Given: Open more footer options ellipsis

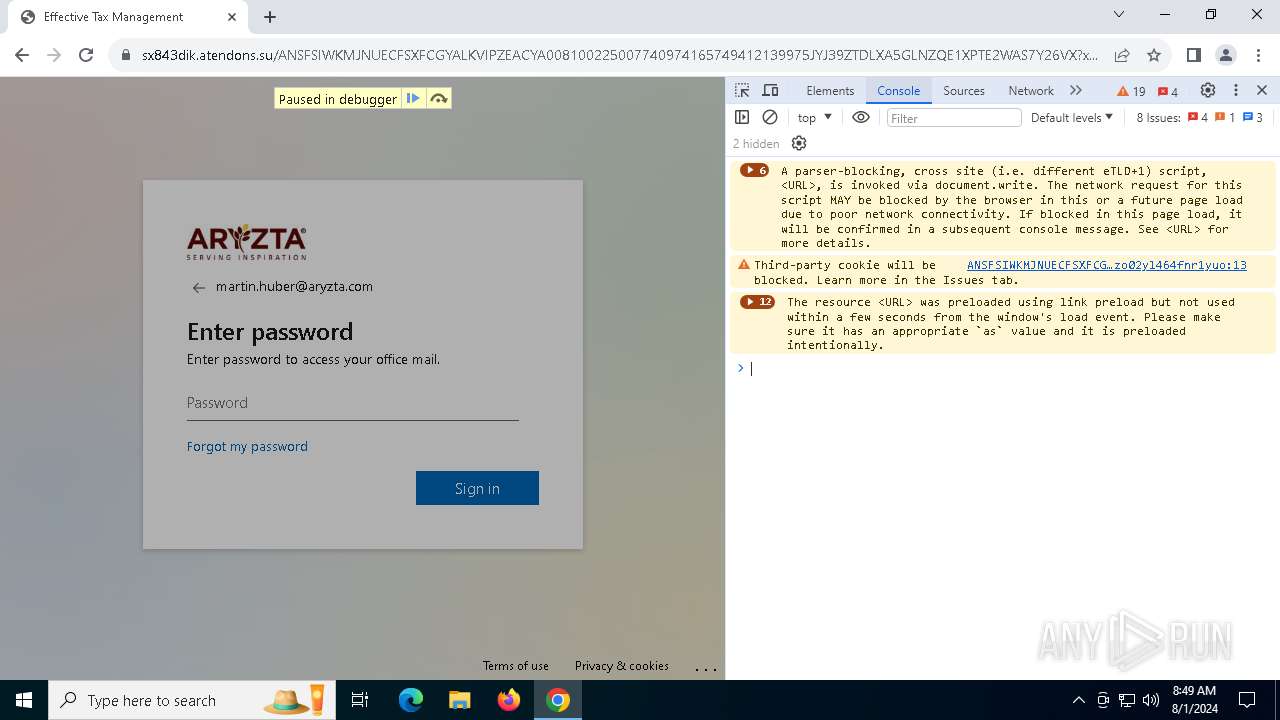Looking at the screenshot, I should pos(706,667).
